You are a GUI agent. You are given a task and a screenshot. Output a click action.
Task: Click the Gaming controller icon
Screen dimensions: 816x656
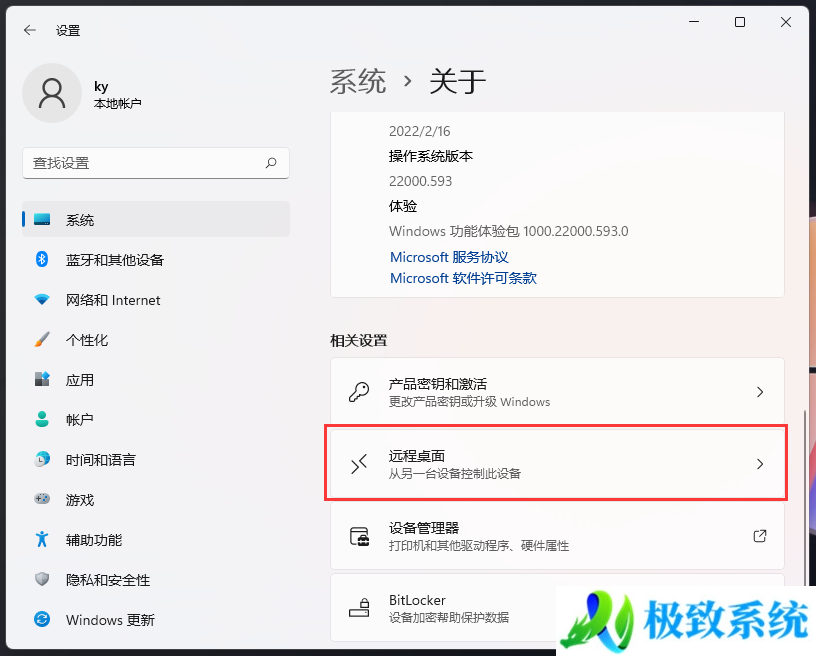click(42, 499)
